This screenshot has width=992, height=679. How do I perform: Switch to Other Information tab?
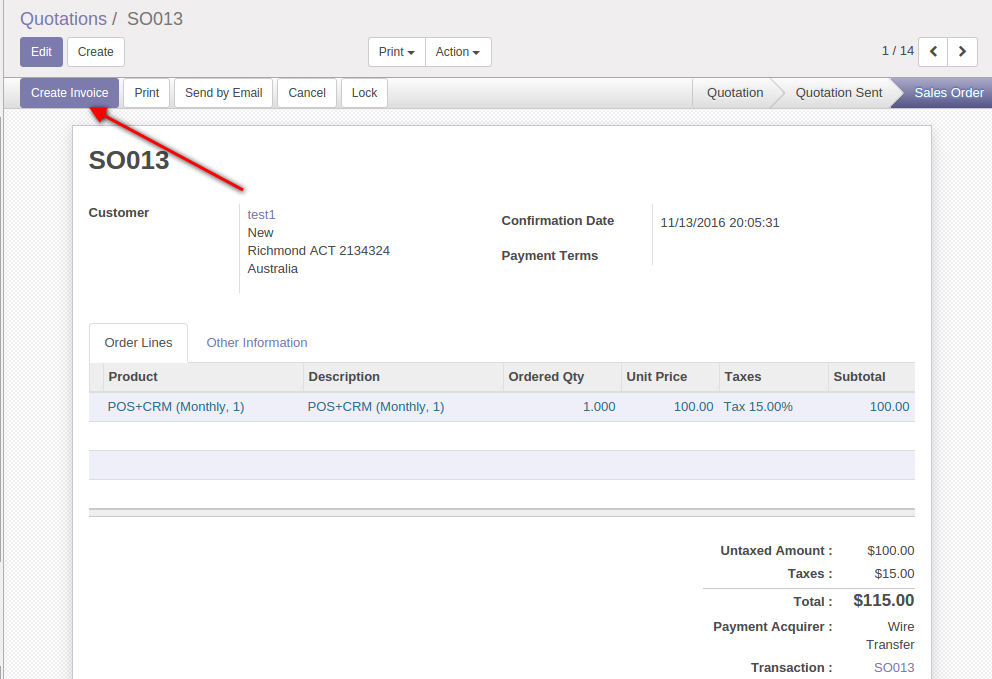click(257, 343)
